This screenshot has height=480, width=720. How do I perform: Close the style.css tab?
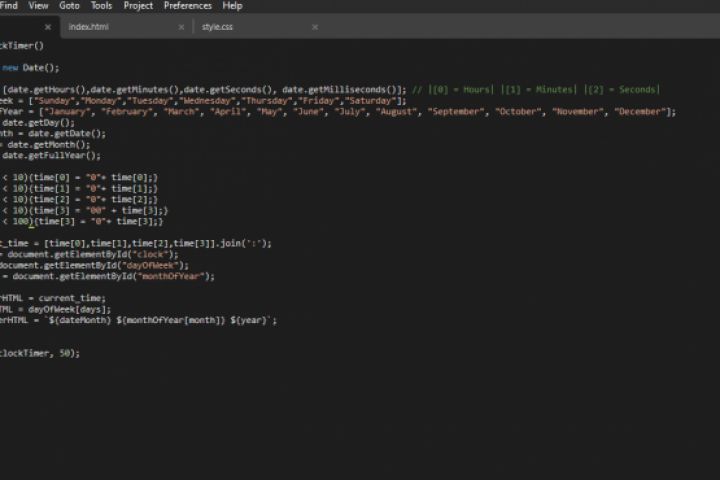click(x=315, y=27)
